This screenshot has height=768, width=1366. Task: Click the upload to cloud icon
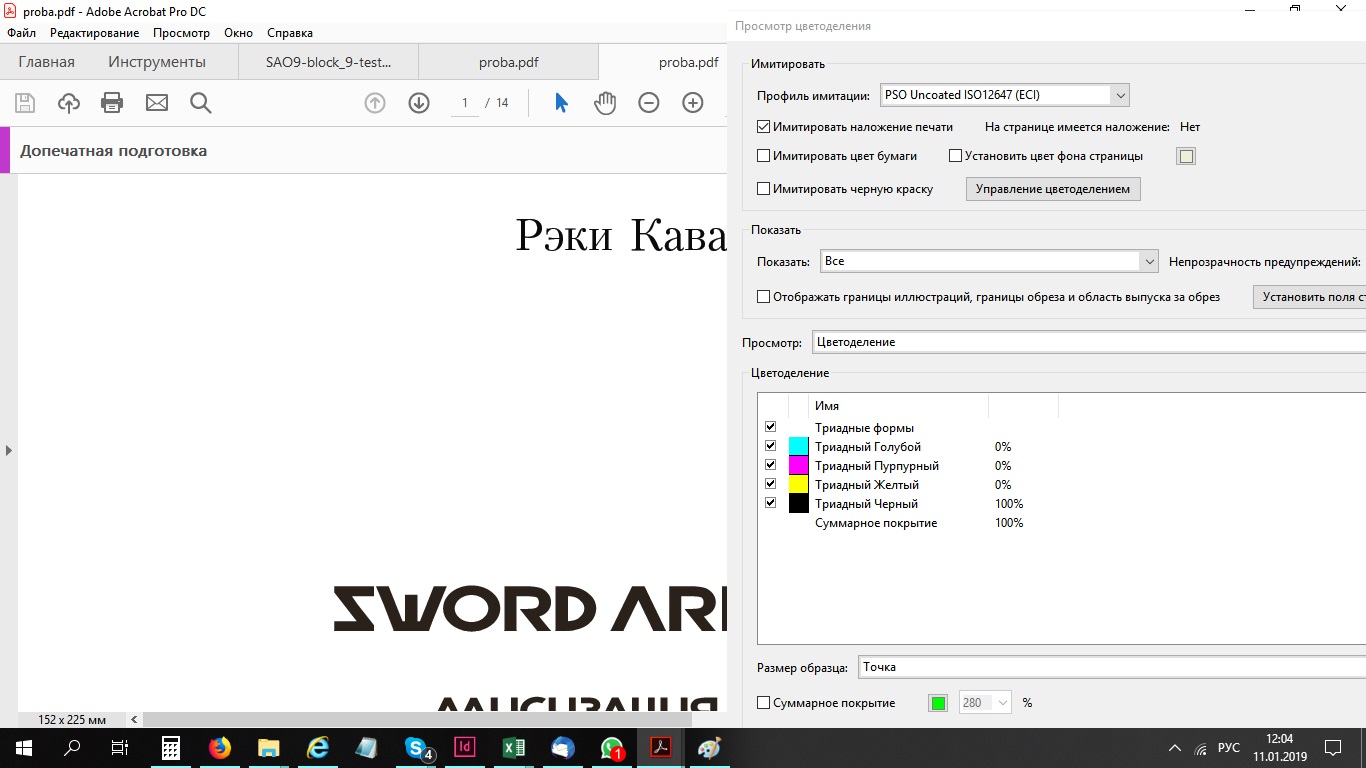click(x=68, y=103)
